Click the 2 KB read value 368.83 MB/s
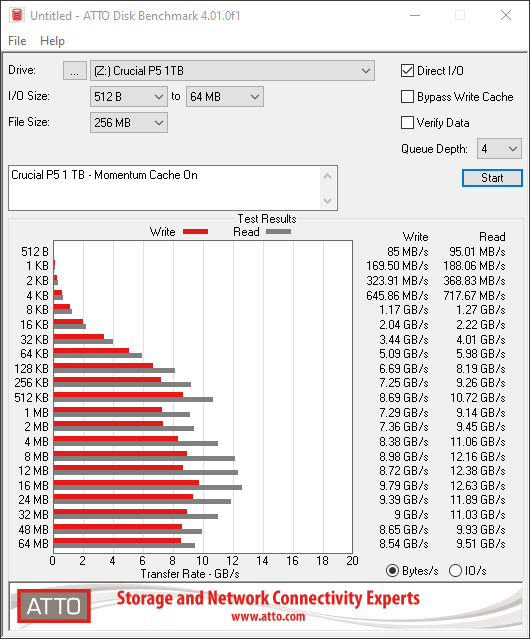Screen dimensions: 530x639 (x=474, y=281)
